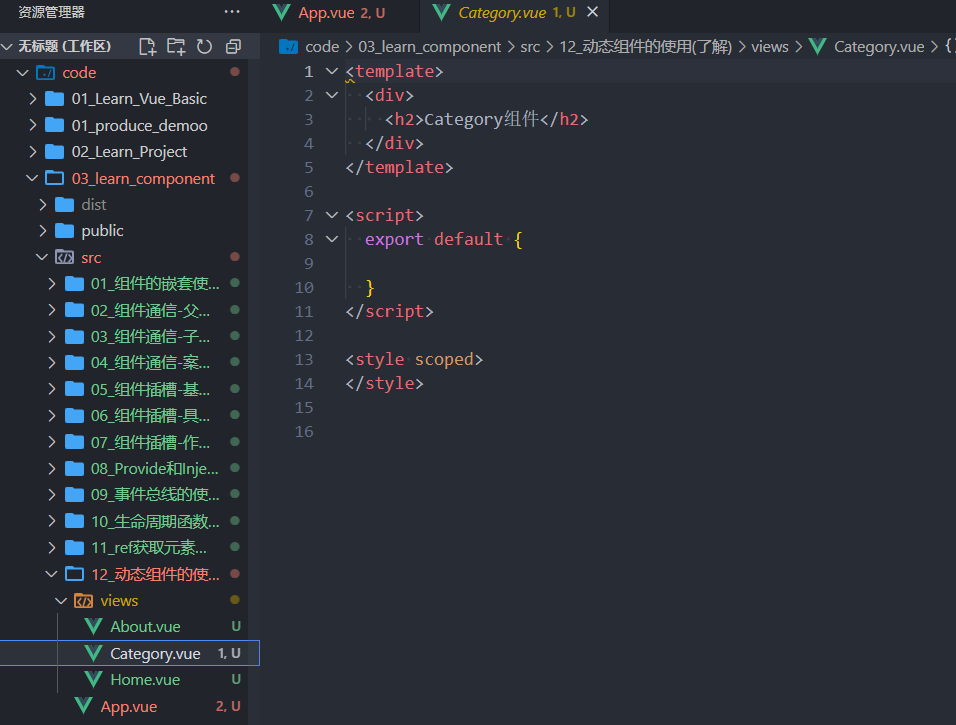Collapse the src folder chevron
This screenshot has height=725, width=956.
(x=42, y=257)
